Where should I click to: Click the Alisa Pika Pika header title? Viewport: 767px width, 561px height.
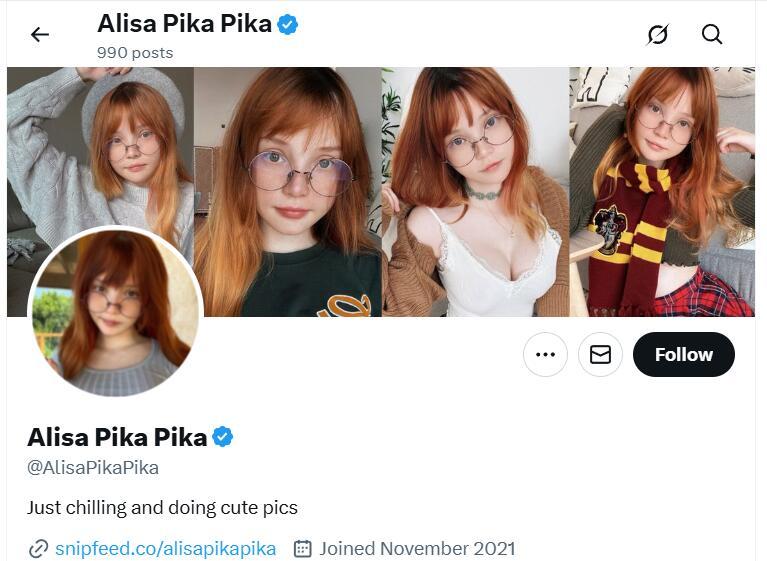pos(184,23)
